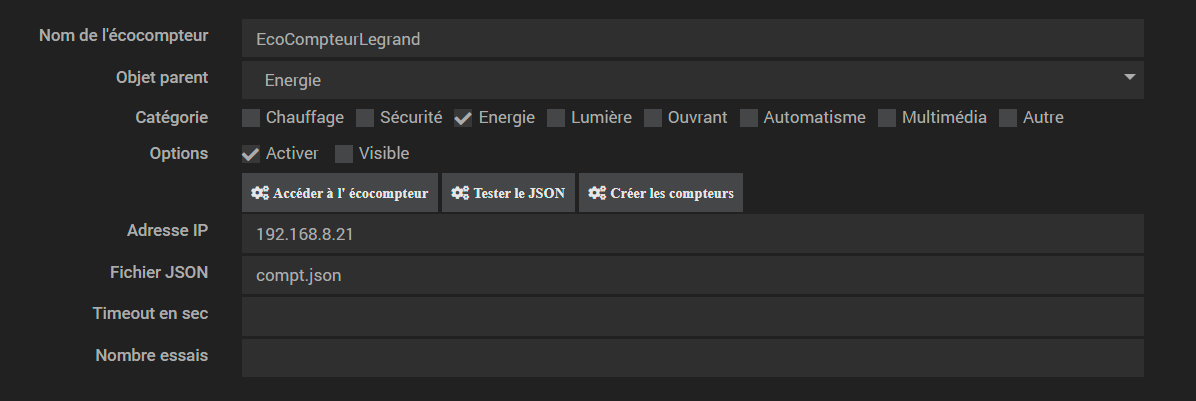Enable the Chauffage category checkbox
Image resolution: width=1196 pixels, height=401 pixels.
(251, 118)
